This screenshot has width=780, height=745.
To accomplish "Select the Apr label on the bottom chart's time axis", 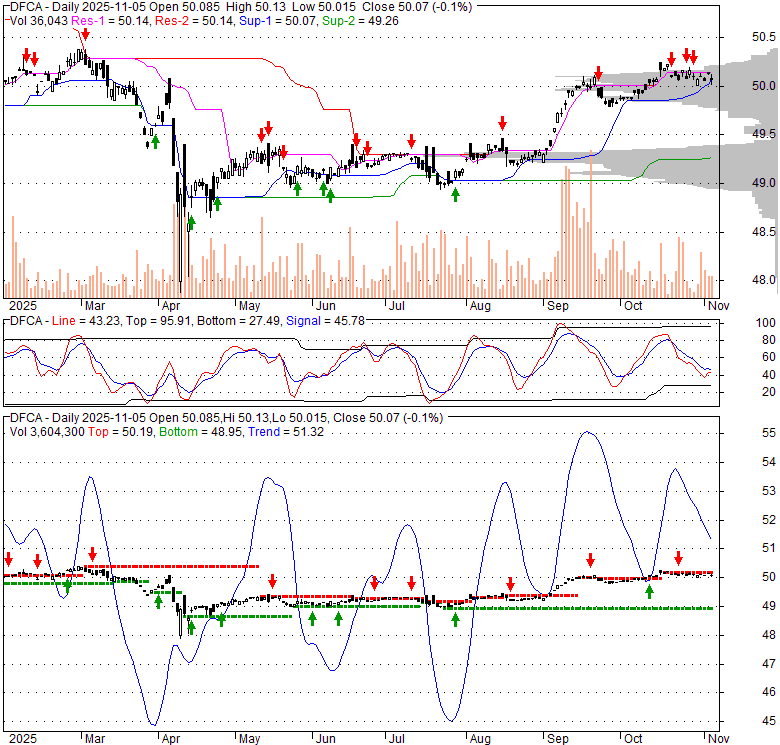I will (171, 739).
